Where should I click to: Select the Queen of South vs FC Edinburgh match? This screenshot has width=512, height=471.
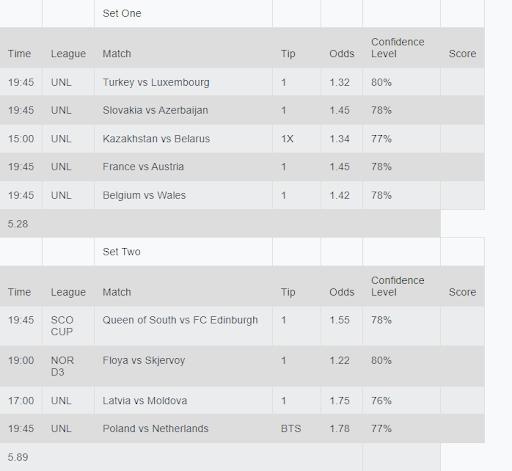tap(180, 320)
